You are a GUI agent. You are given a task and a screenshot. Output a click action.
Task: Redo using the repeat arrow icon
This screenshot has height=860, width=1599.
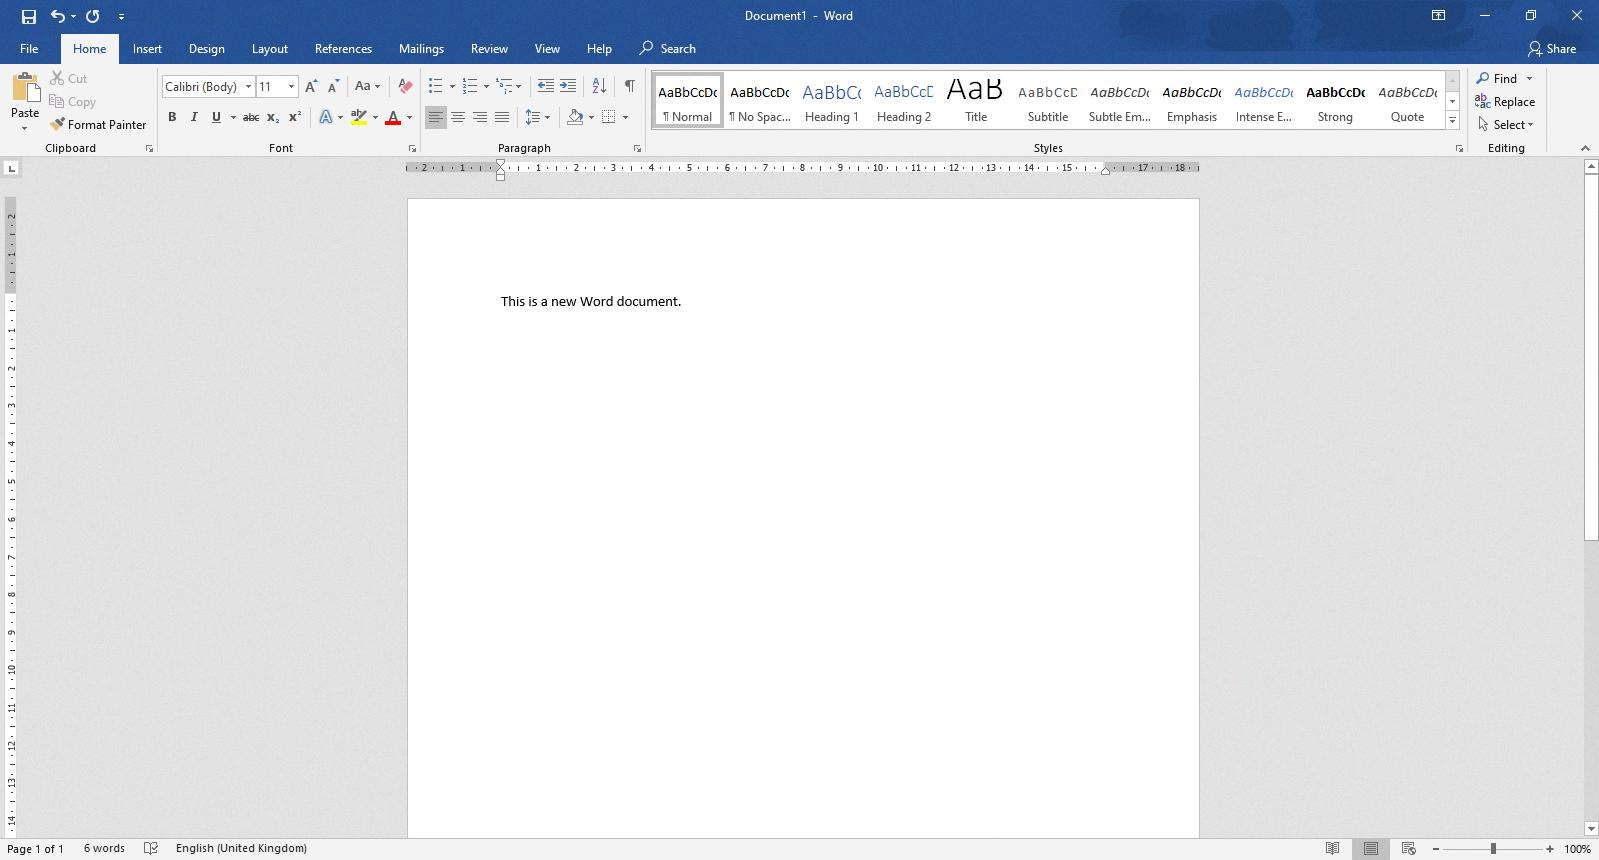click(x=93, y=16)
